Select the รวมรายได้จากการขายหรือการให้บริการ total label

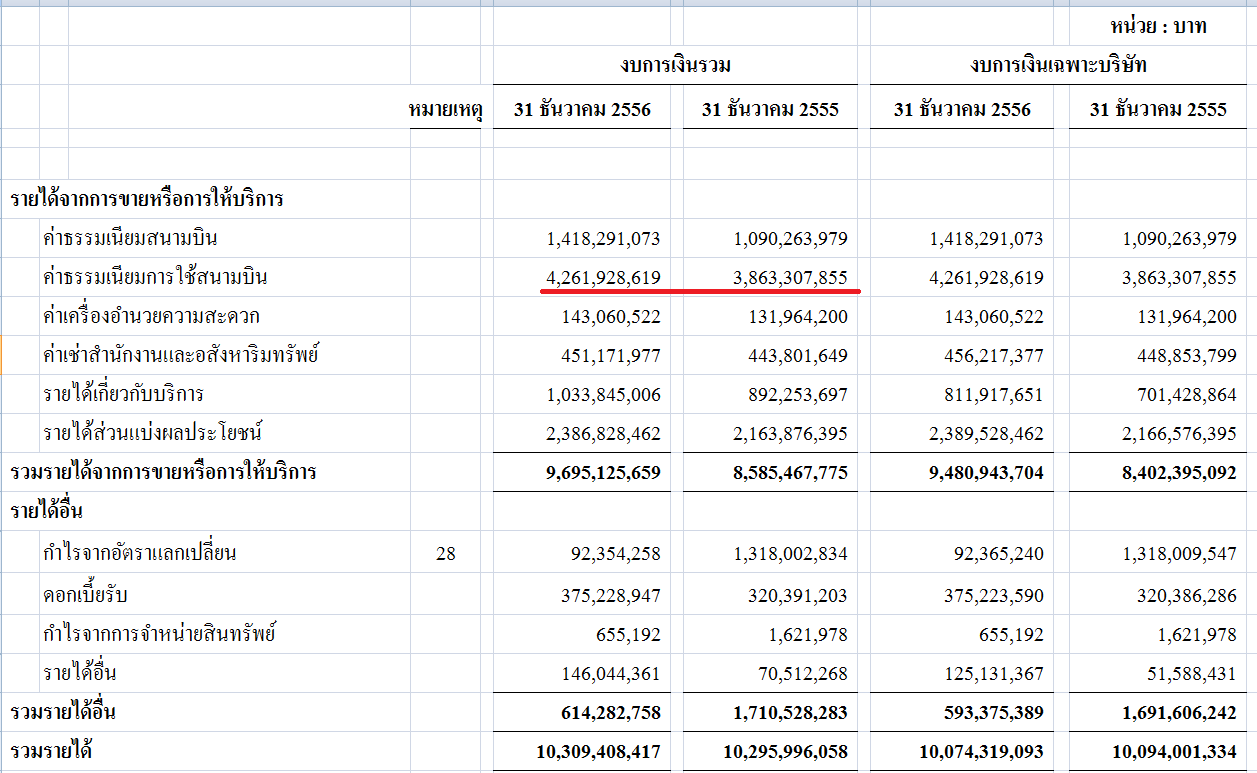[x=163, y=472]
